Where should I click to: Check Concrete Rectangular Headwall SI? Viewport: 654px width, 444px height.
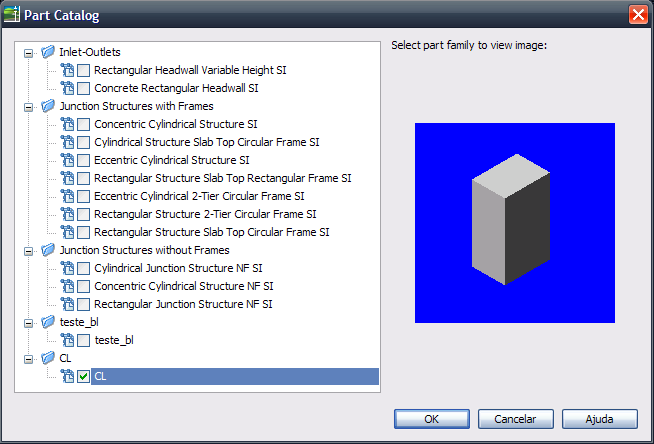pos(83,88)
